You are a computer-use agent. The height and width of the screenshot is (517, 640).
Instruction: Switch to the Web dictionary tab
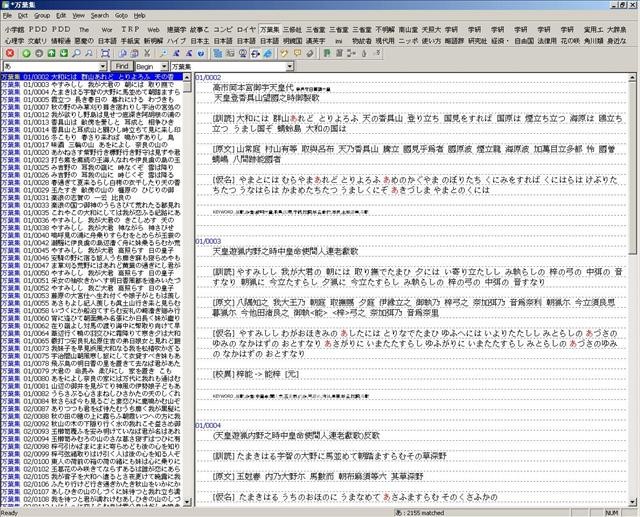click(x=153, y=30)
